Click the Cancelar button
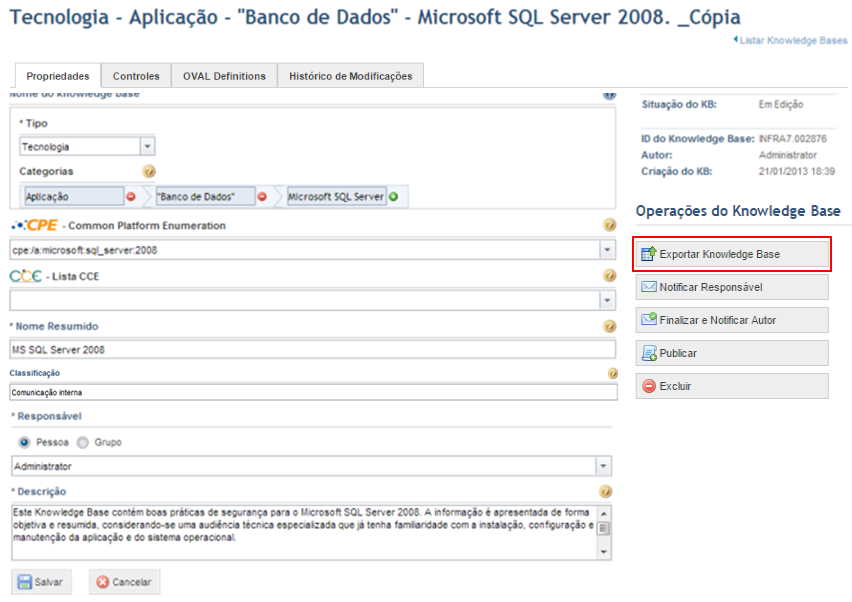The image size is (852, 602). tap(124, 582)
